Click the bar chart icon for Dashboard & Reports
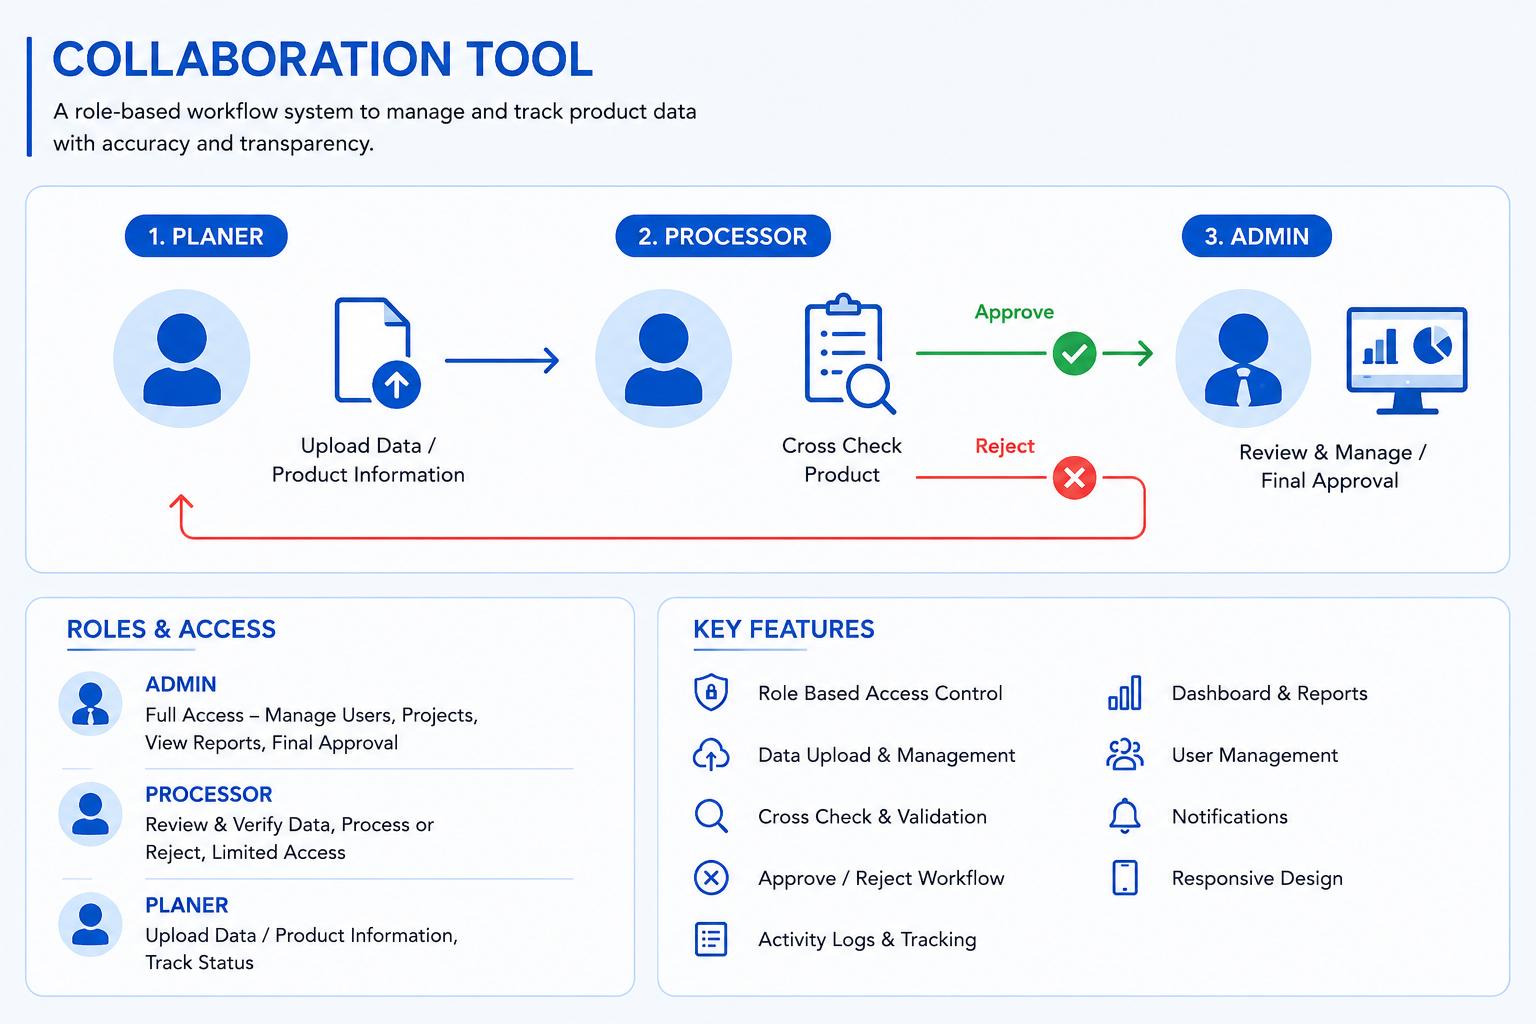 (x=1125, y=692)
